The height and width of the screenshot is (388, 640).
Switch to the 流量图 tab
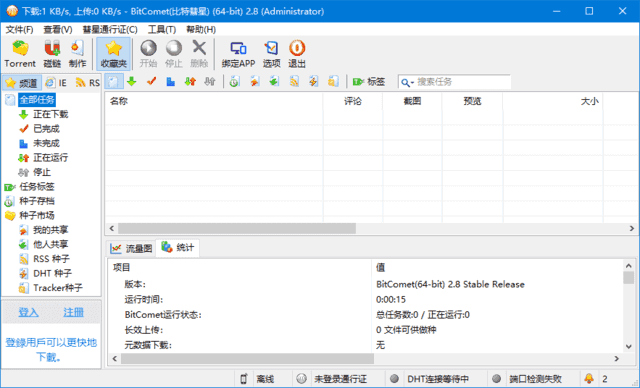point(131,248)
